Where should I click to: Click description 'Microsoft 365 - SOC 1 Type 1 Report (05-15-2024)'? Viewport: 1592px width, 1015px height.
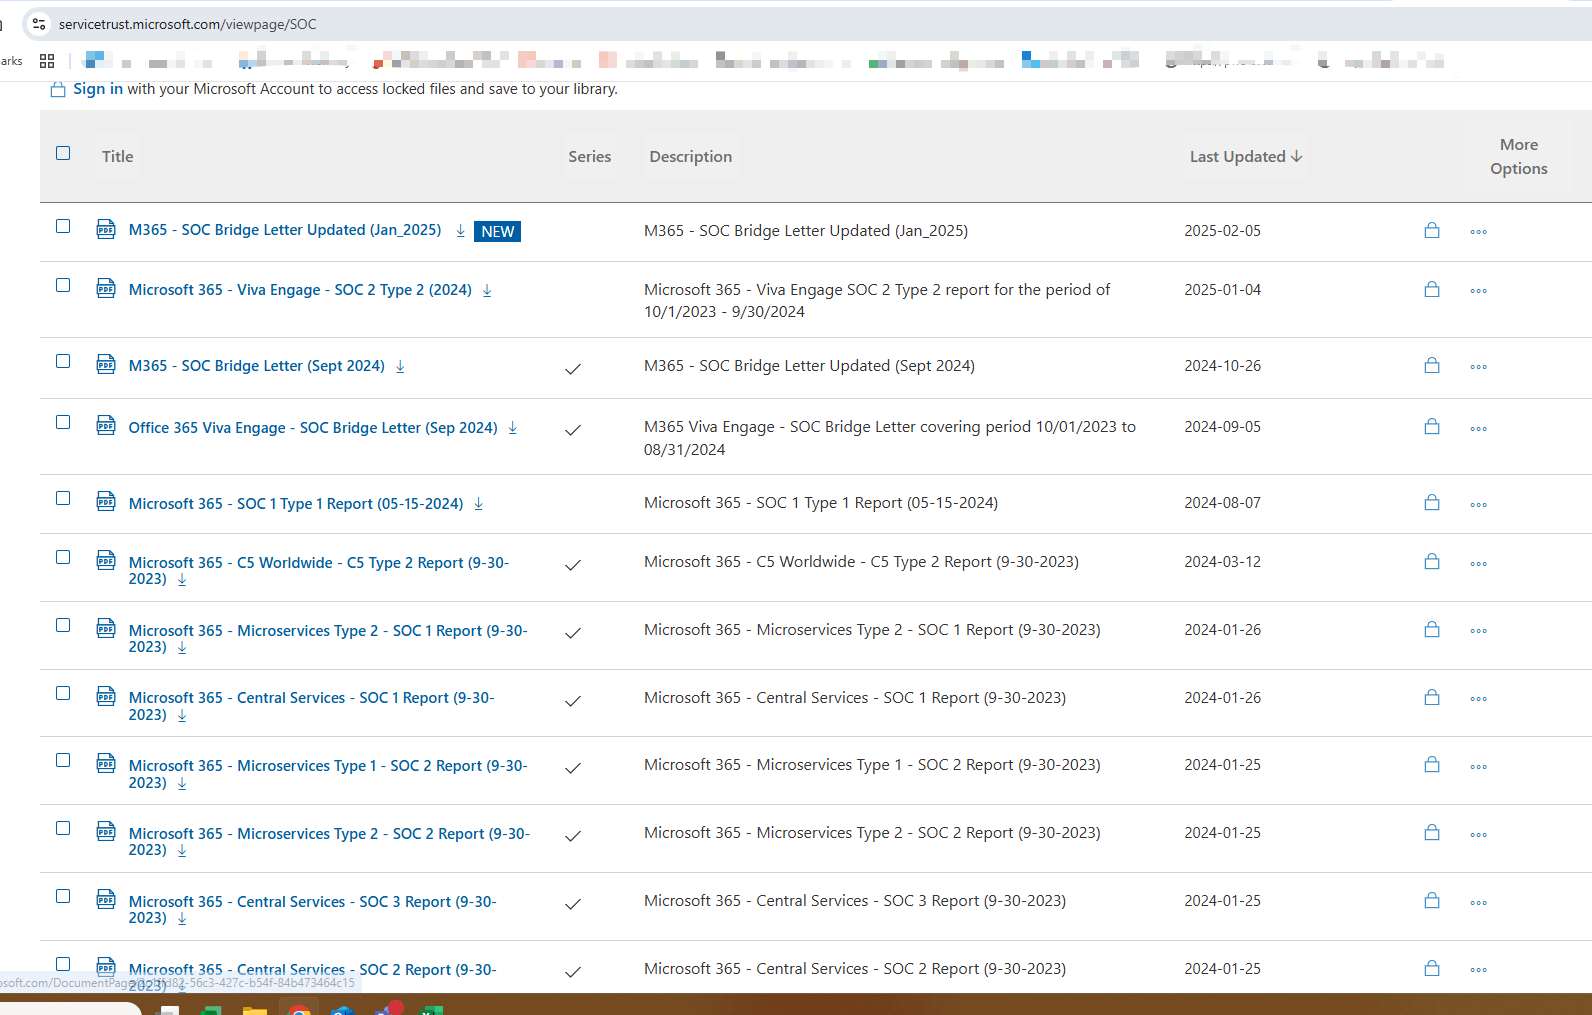point(821,502)
